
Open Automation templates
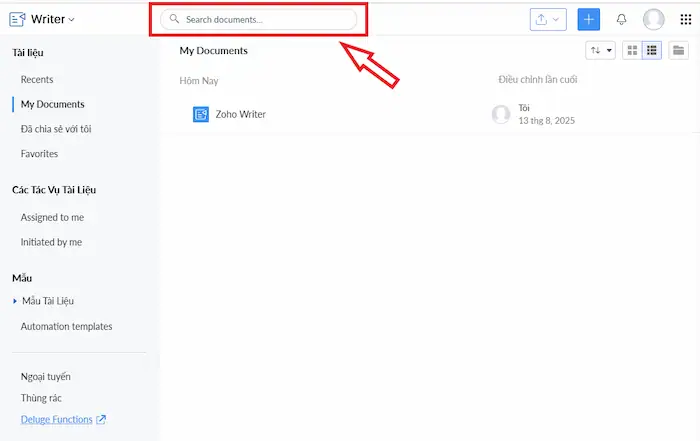pyautogui.click(x=66, y=326)
